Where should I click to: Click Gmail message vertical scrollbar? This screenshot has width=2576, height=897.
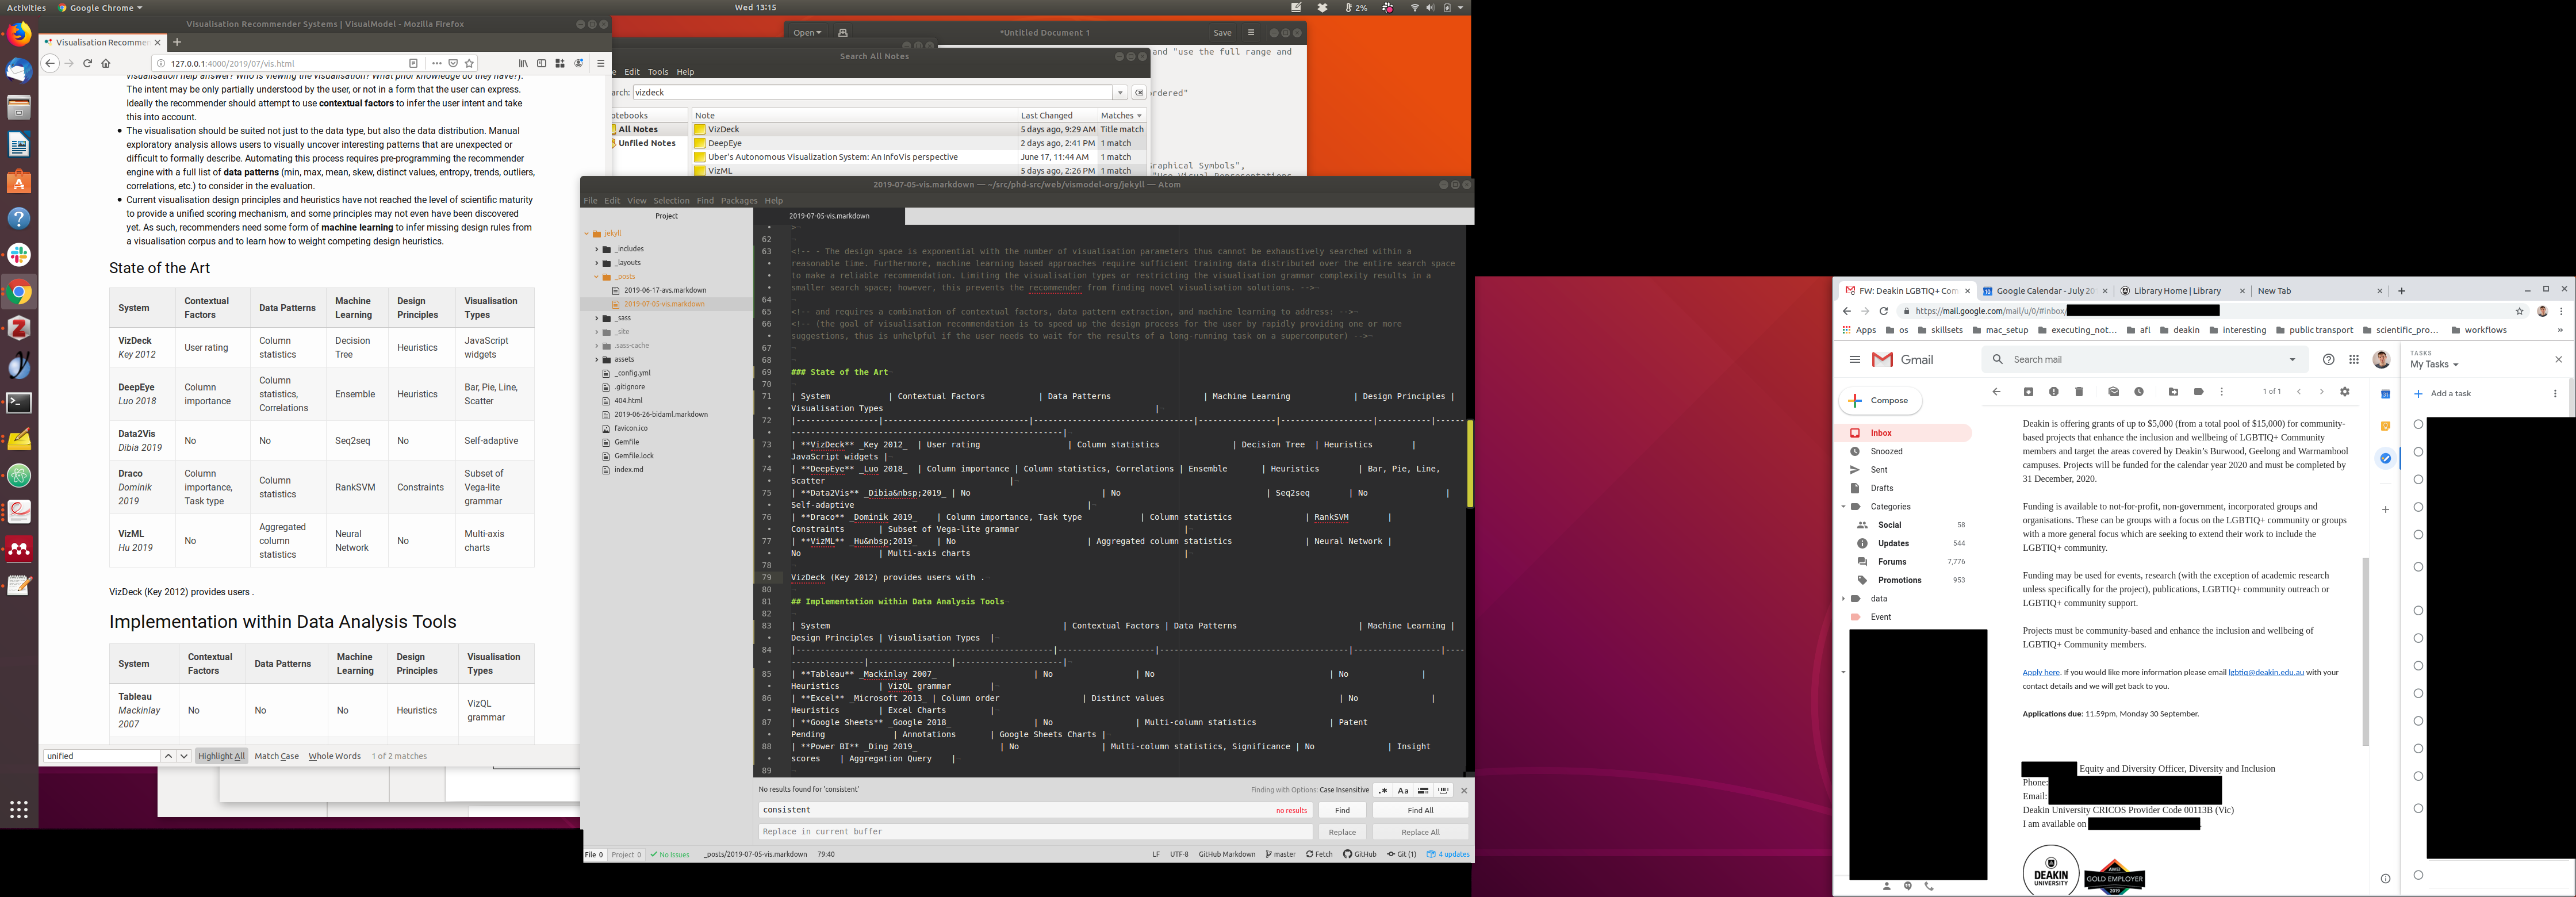[2365, 650]
